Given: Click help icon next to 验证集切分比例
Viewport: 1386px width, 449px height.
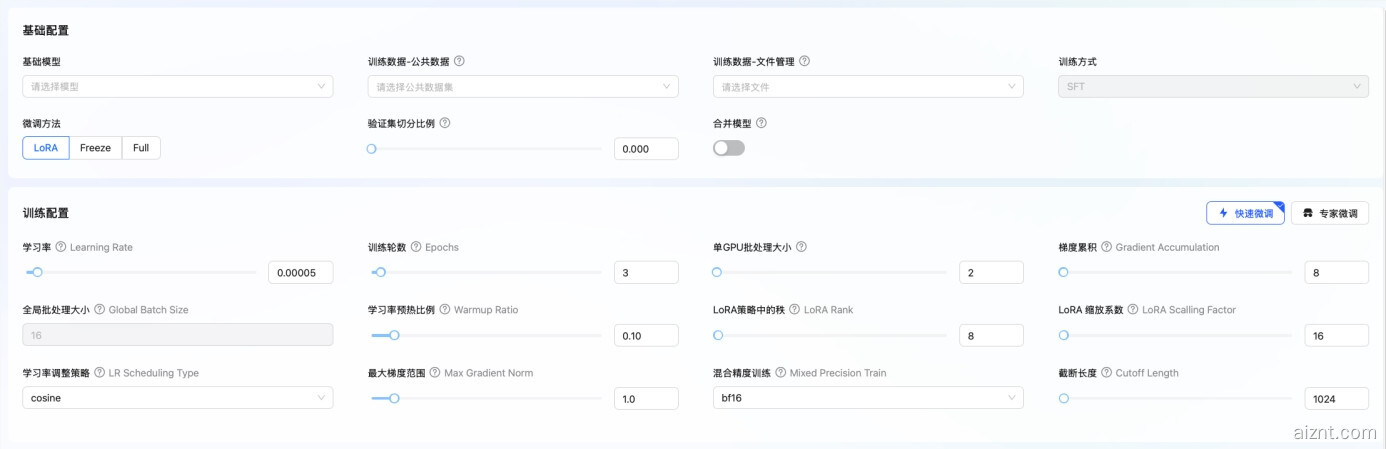Looking at the screenshot, I should coord(445,123).
